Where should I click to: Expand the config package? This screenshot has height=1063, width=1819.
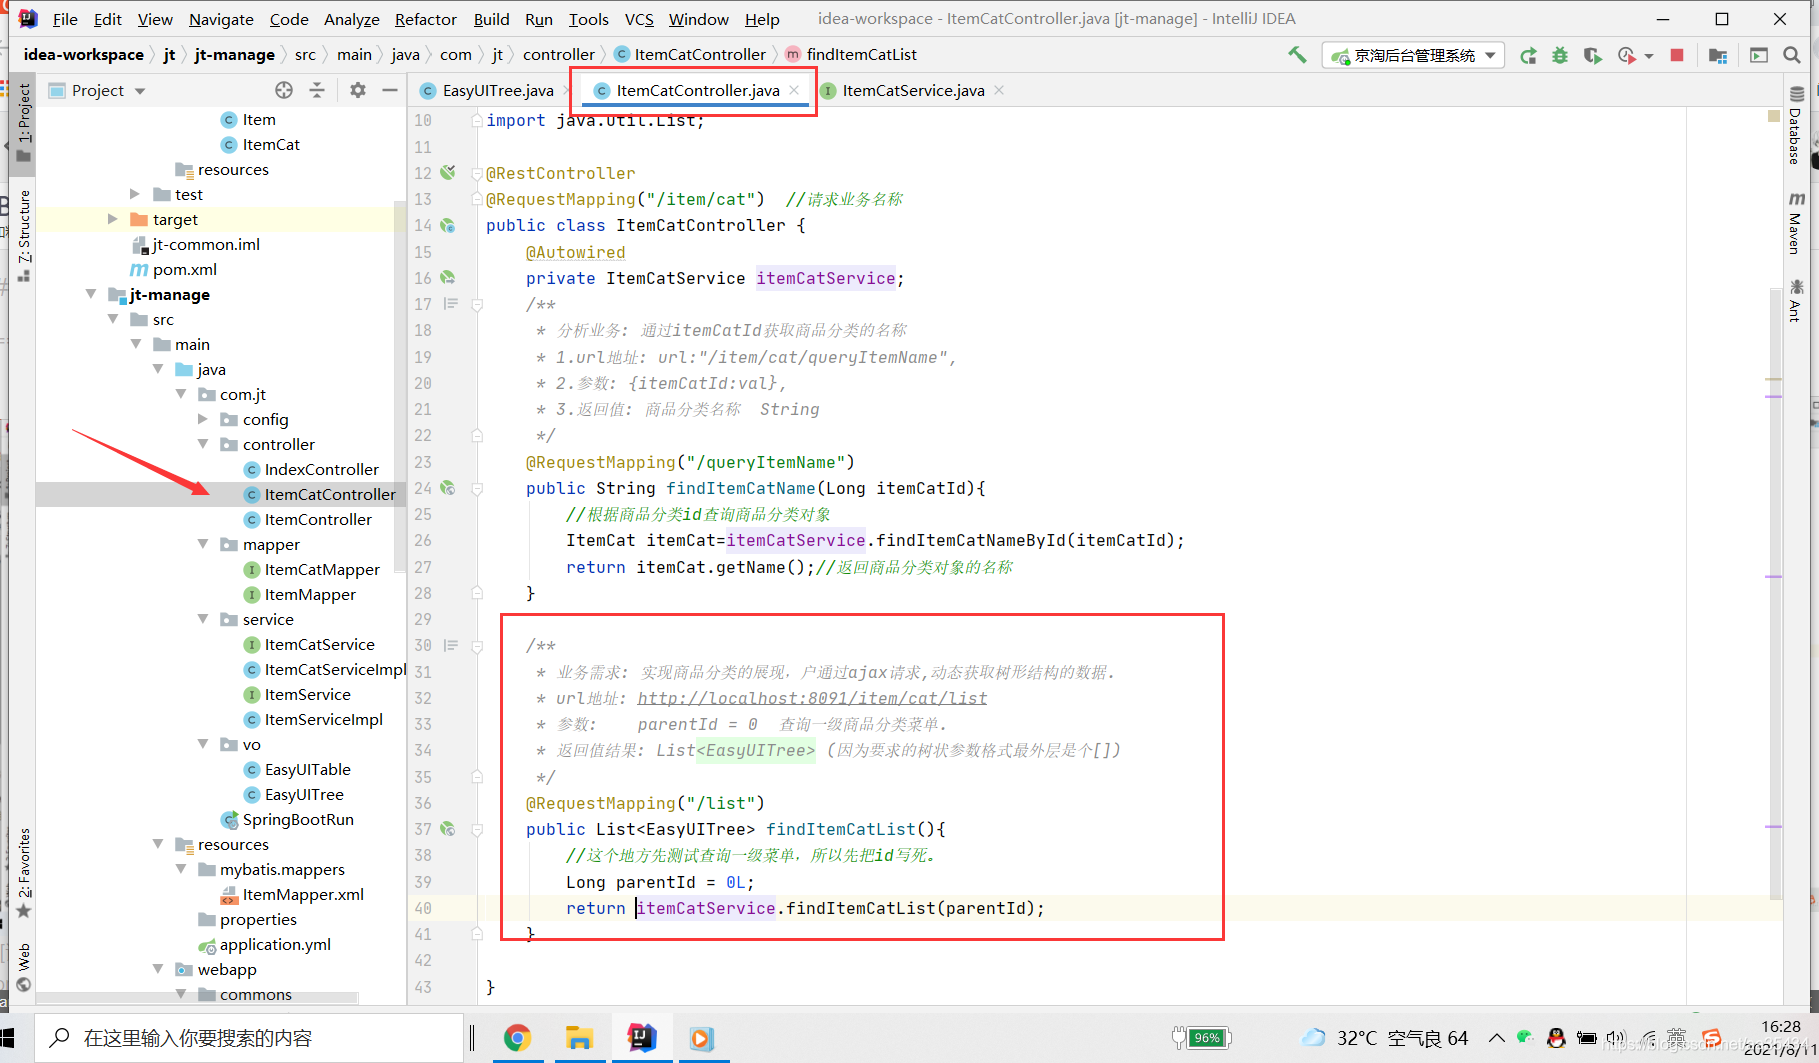tap(203, 419)
